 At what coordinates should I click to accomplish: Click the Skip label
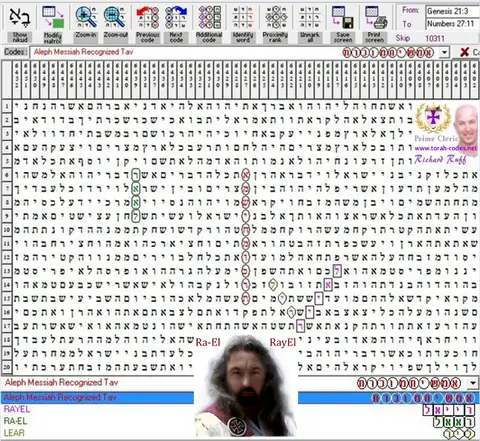[x=403, y=38]
